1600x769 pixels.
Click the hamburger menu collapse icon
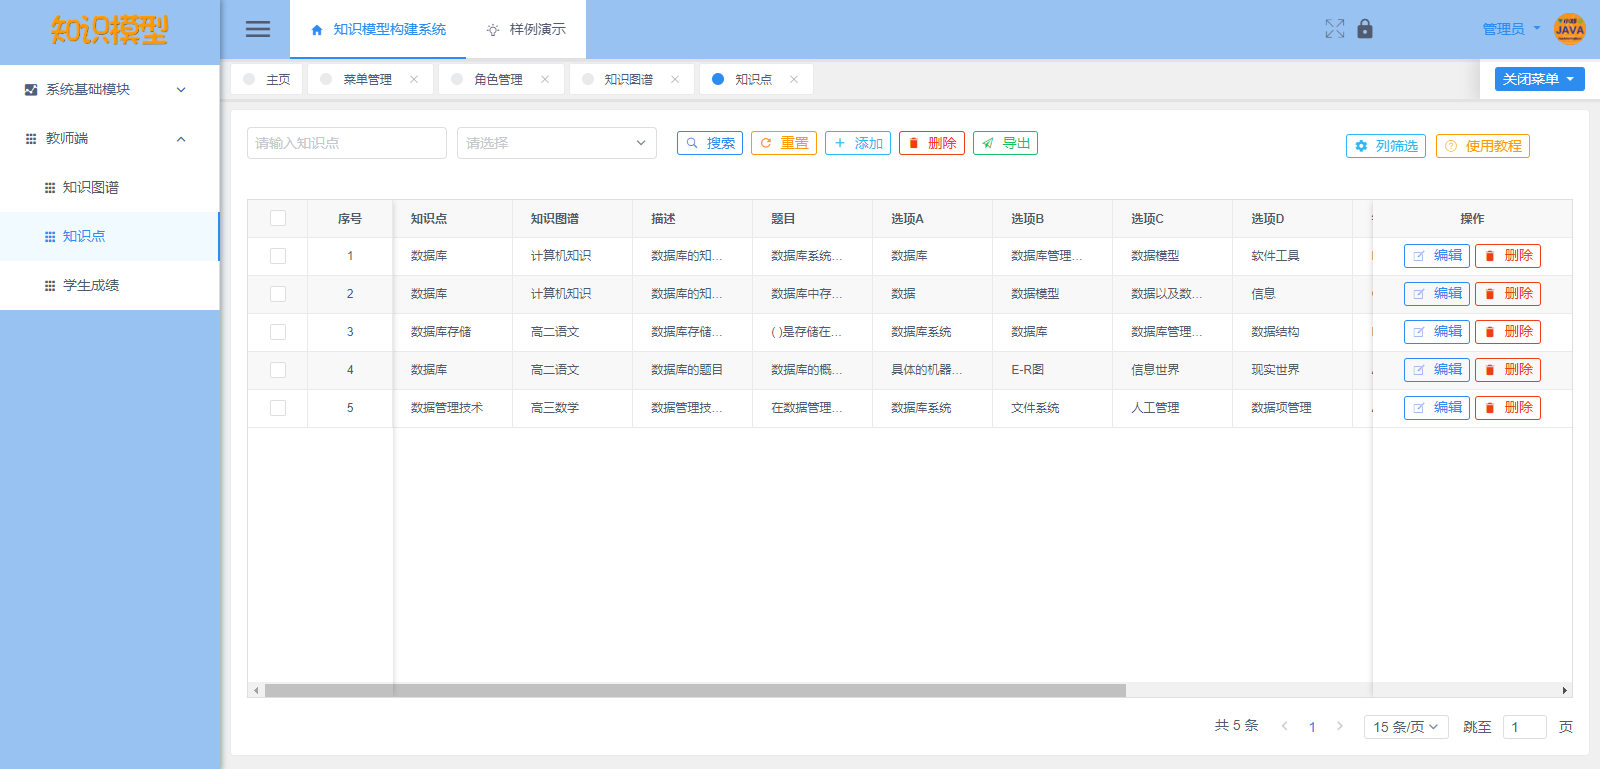pyautogui.click(x=258, y=29)
